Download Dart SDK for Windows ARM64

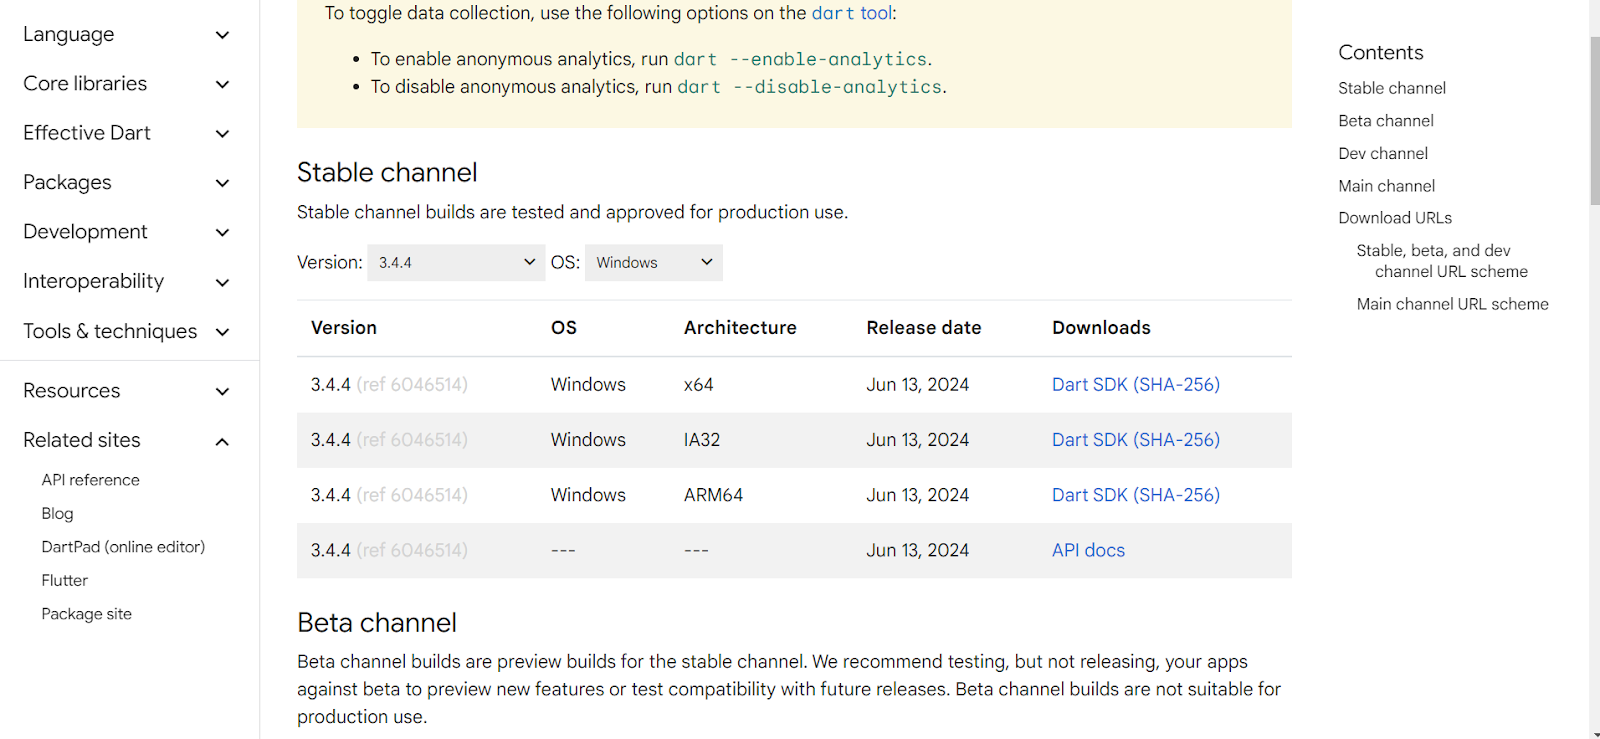click(x=1089, y=495)
